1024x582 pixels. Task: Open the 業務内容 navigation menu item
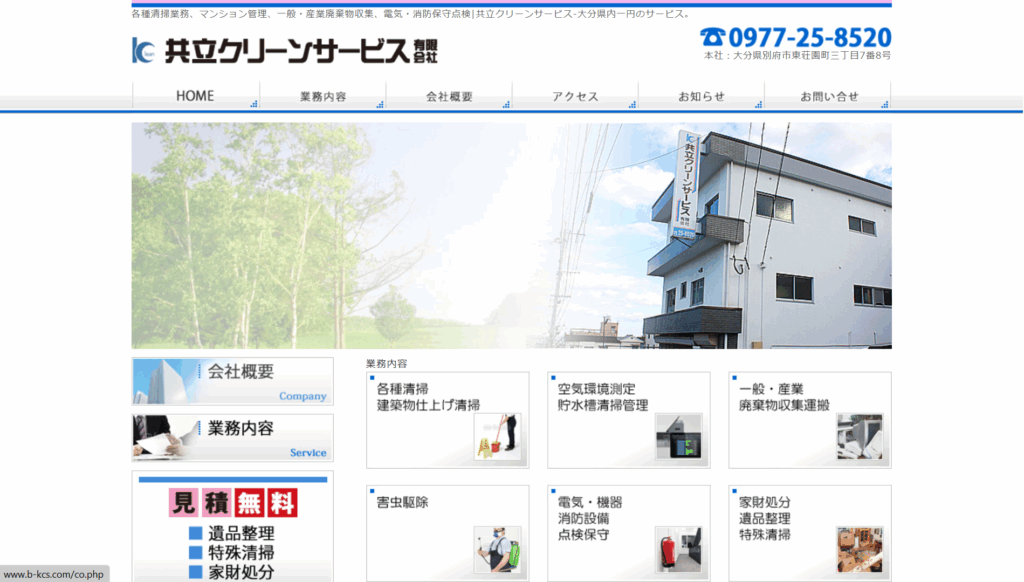(x=323, y=96)
